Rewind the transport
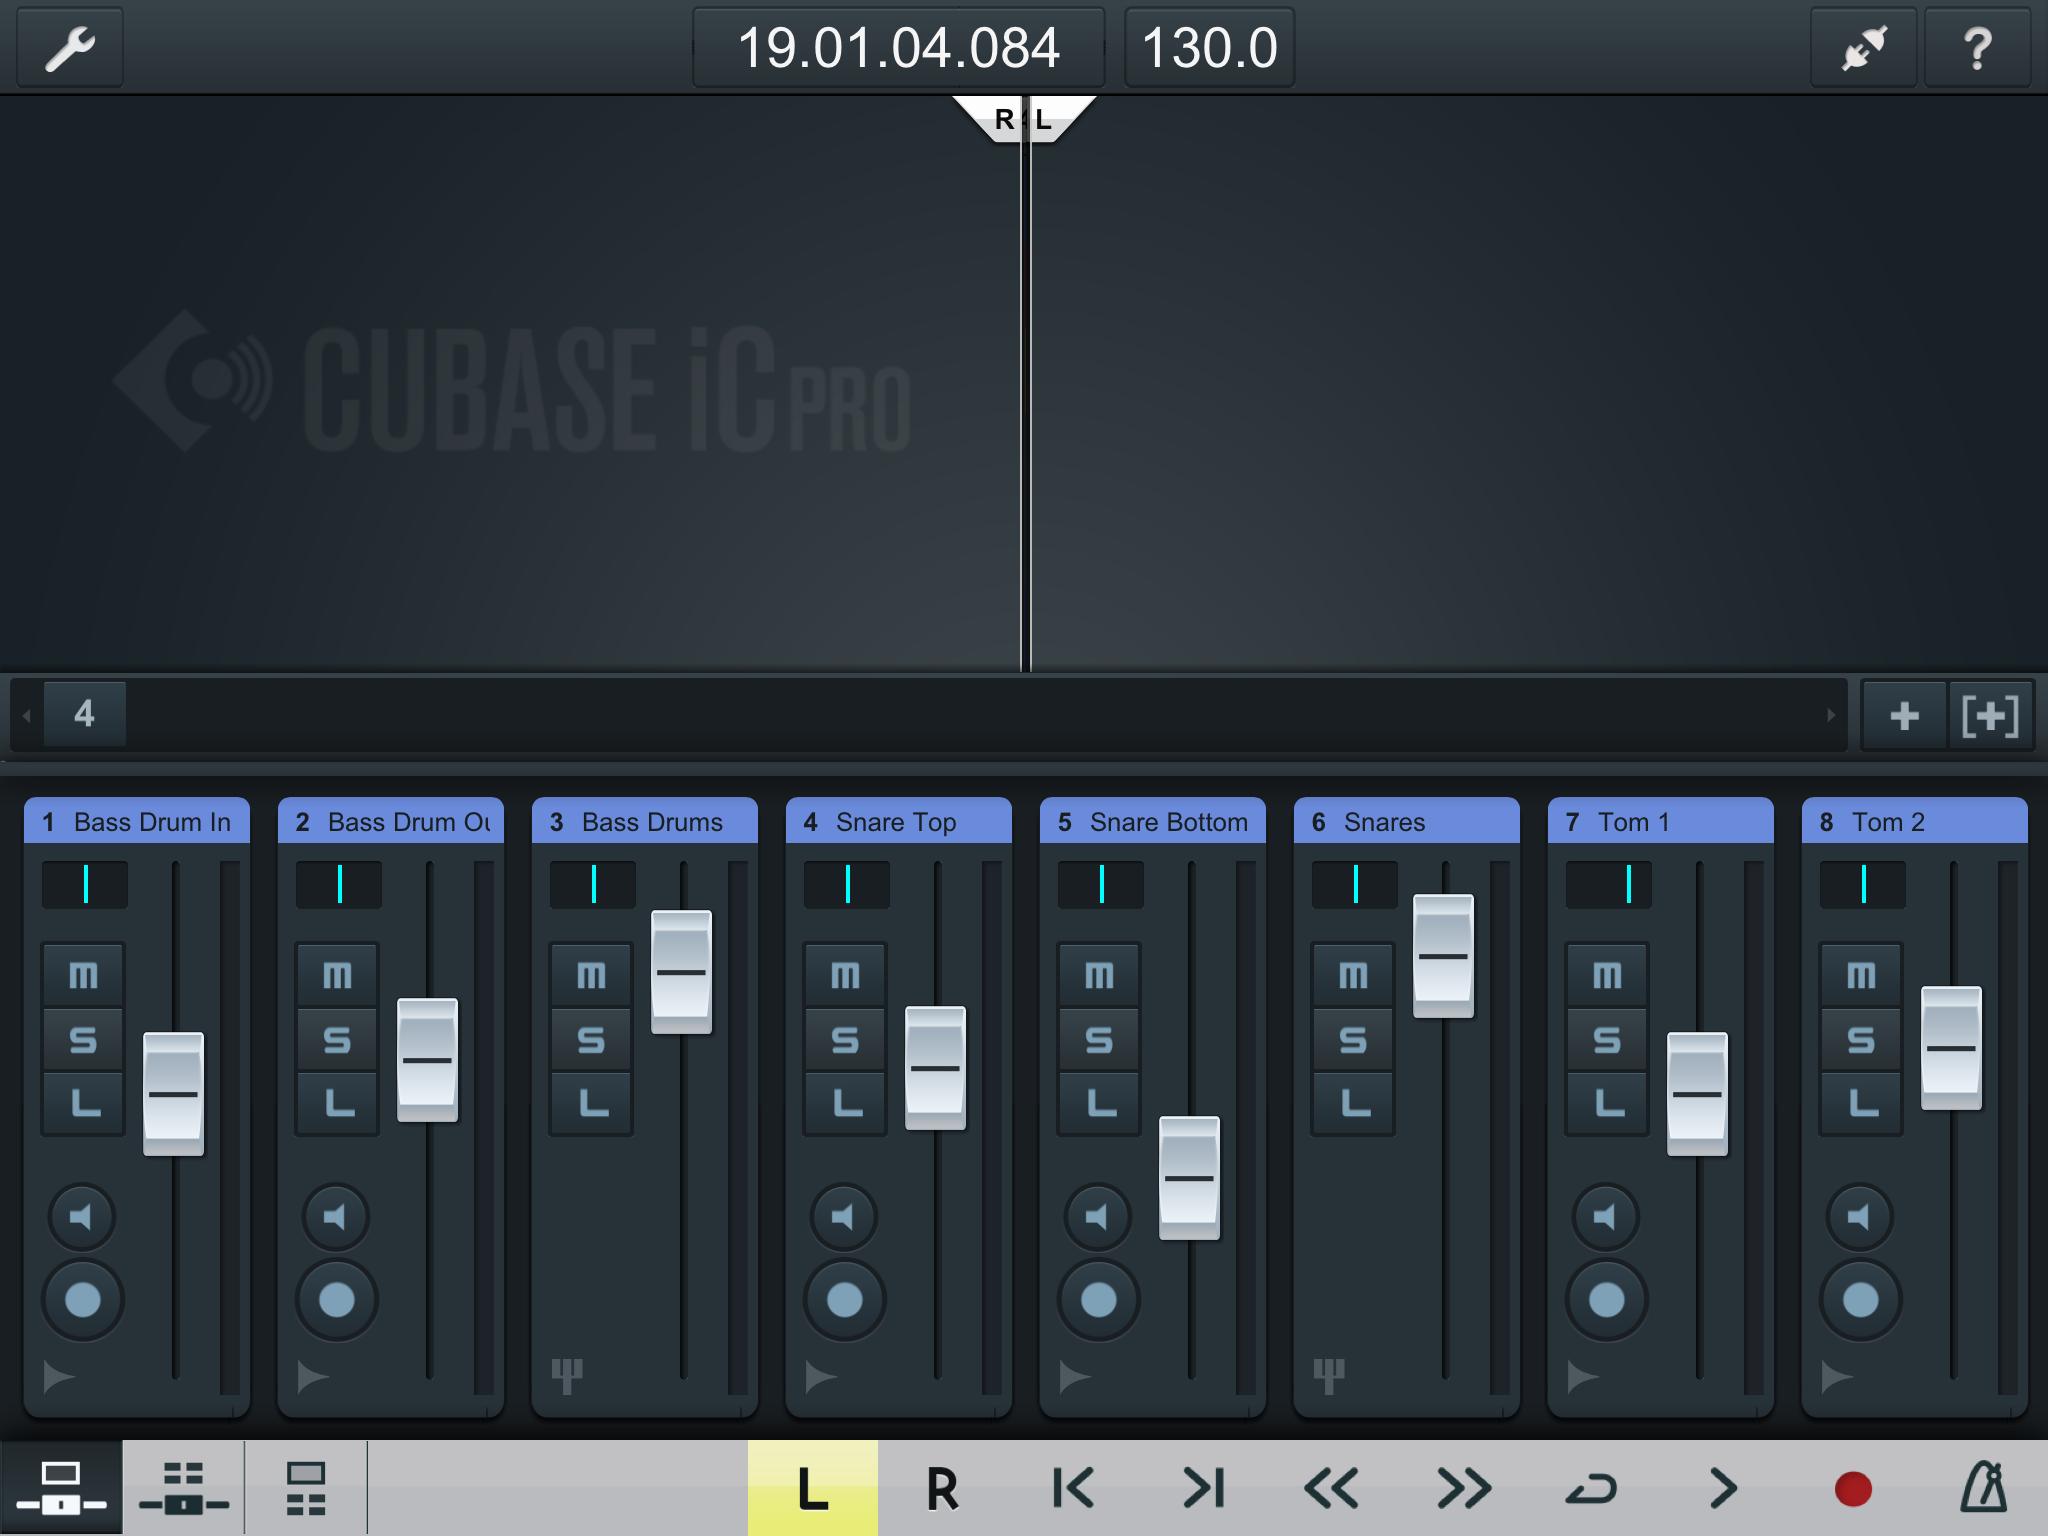 (x=1332, y=1488)
